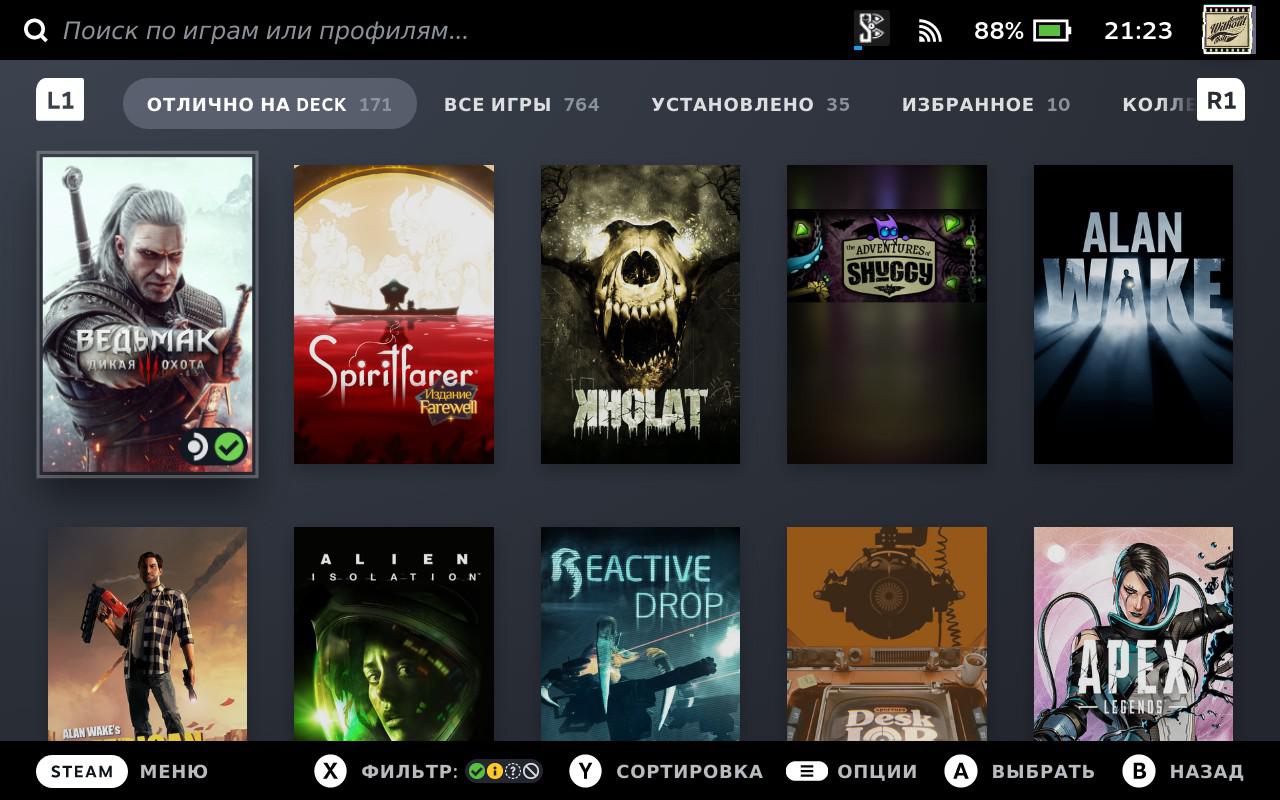The height and width of the screenshot is (800, 1280).
Task: Click the L1 shoulder button icon
Action: 60,100
